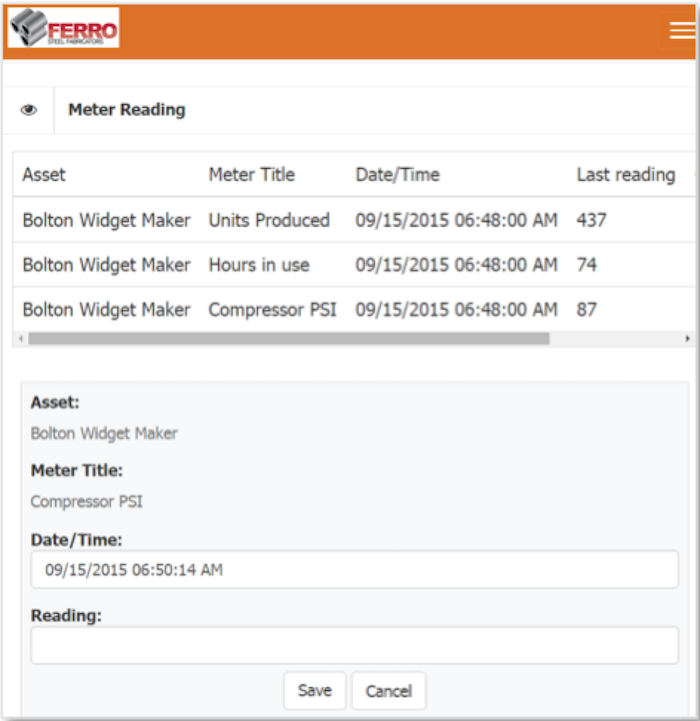This screenshot has width=700, height=721.
Task: Cancel the meter reading entry
Action: click(388, 691)
